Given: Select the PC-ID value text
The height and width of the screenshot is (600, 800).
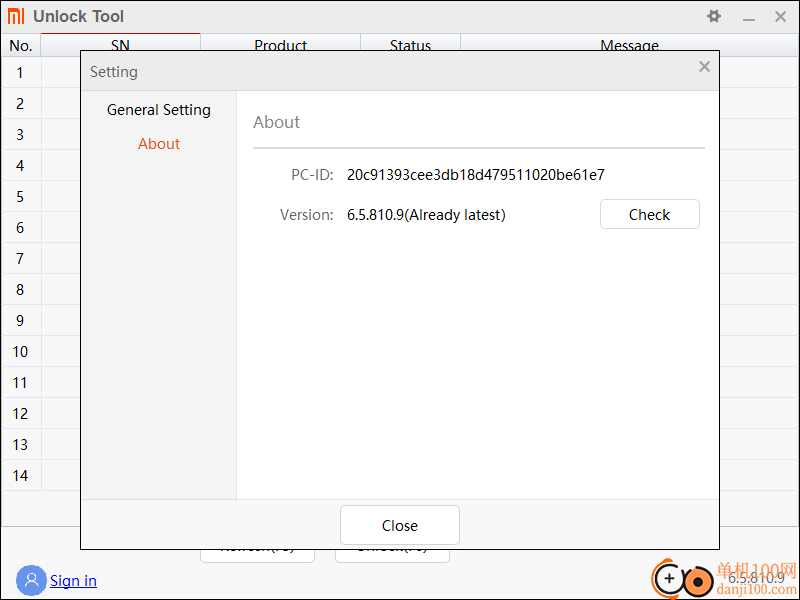Looking at the screenshot, I should 476,175.
